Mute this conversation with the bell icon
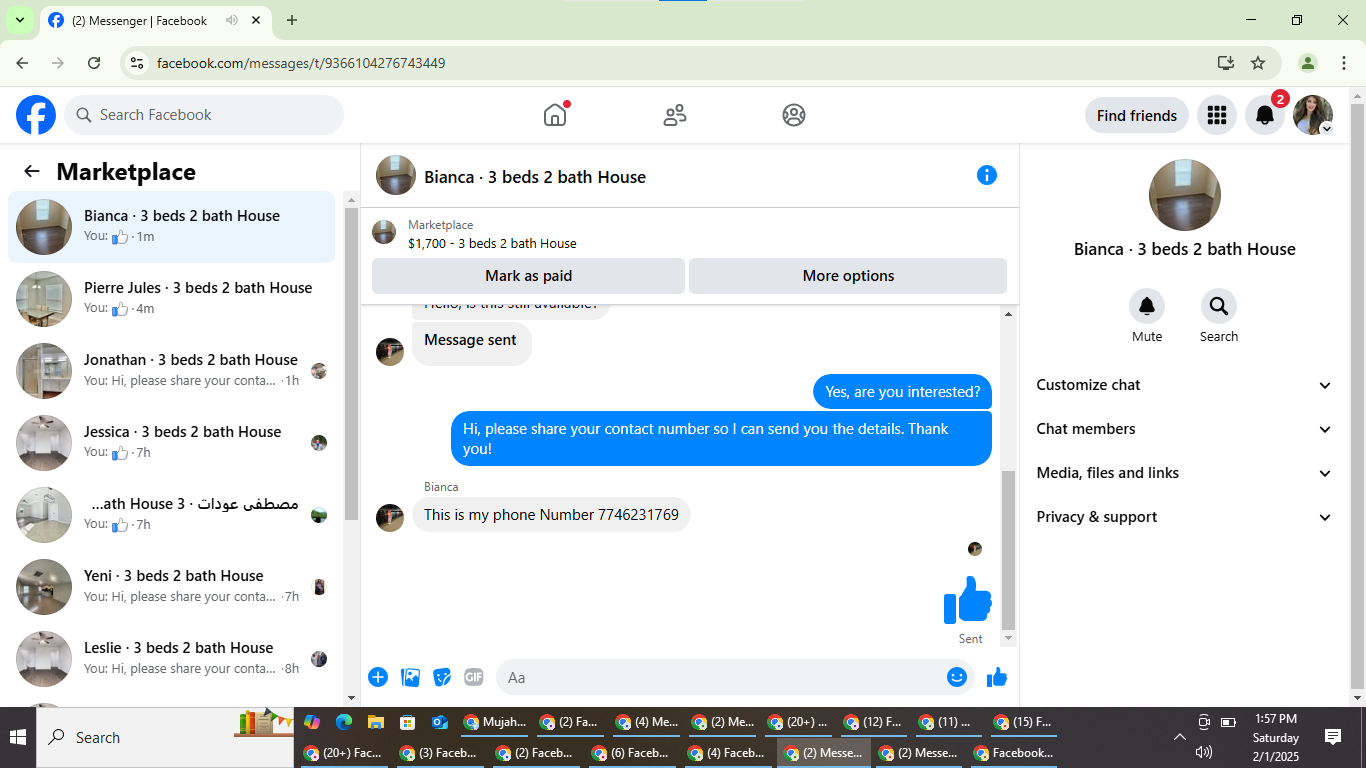 tap(1147, 306)
